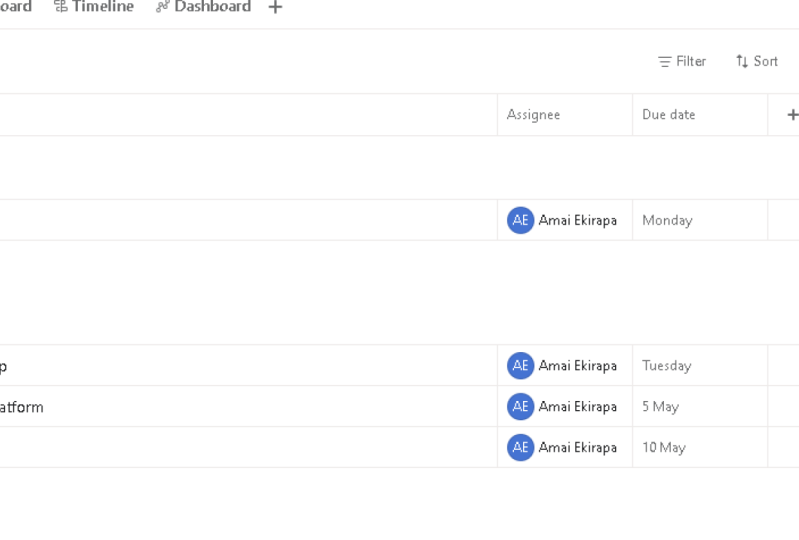
Task: Click the 10 May due date cell
Action: (700, 447)
